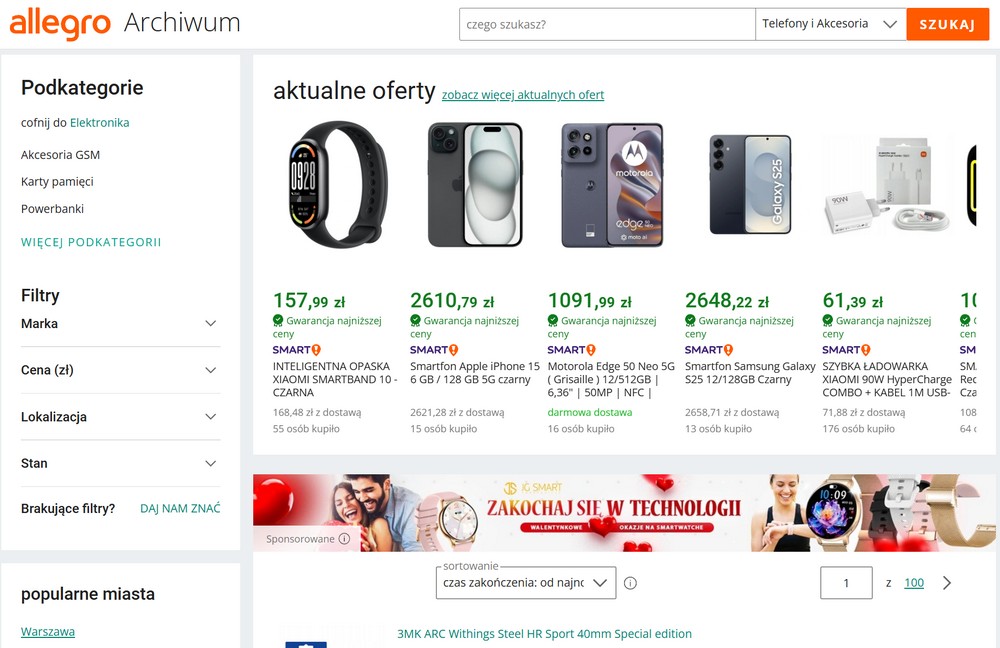Open zobacz więcej aktualnych ofert link
The image size is (1000, 648).
[523, 94]
